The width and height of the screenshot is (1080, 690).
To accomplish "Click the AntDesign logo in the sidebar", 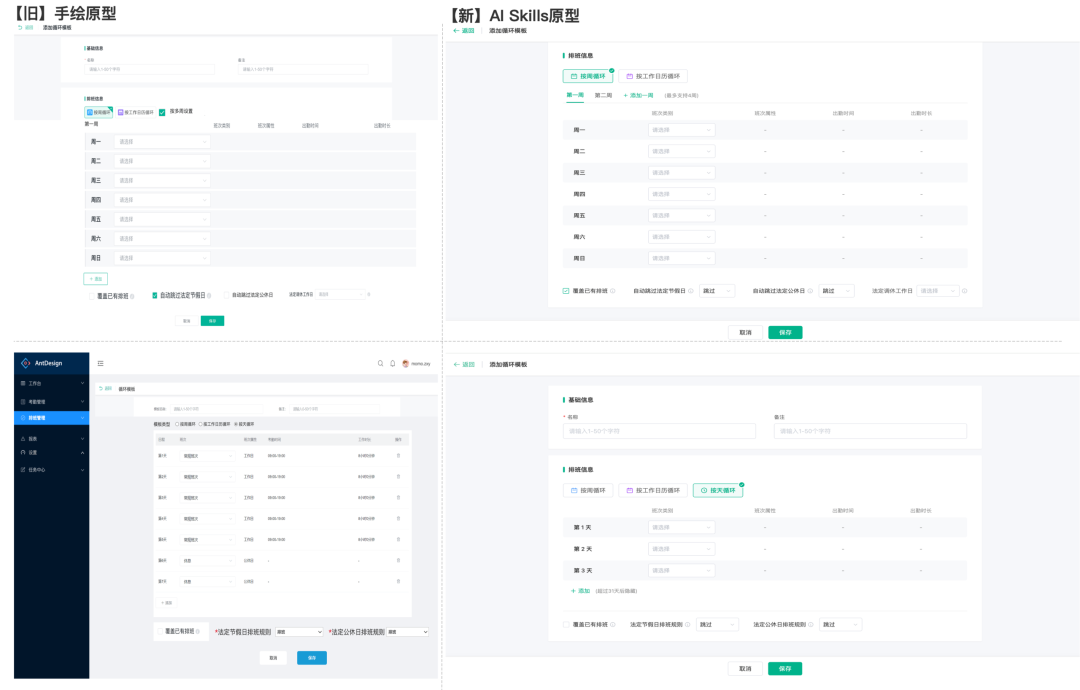I will (25, 363).
